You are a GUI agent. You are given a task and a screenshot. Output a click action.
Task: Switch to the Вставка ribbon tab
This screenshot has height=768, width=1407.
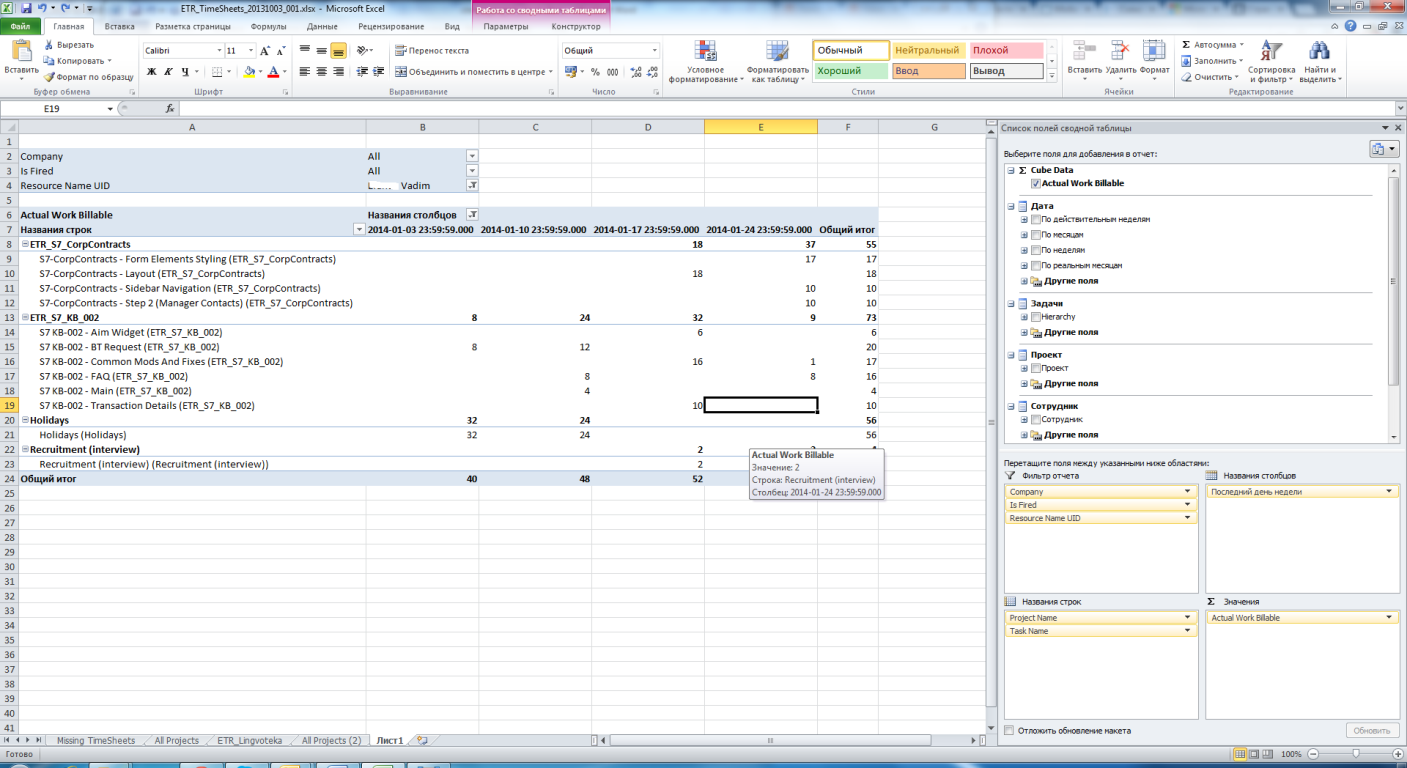[119, 26]
